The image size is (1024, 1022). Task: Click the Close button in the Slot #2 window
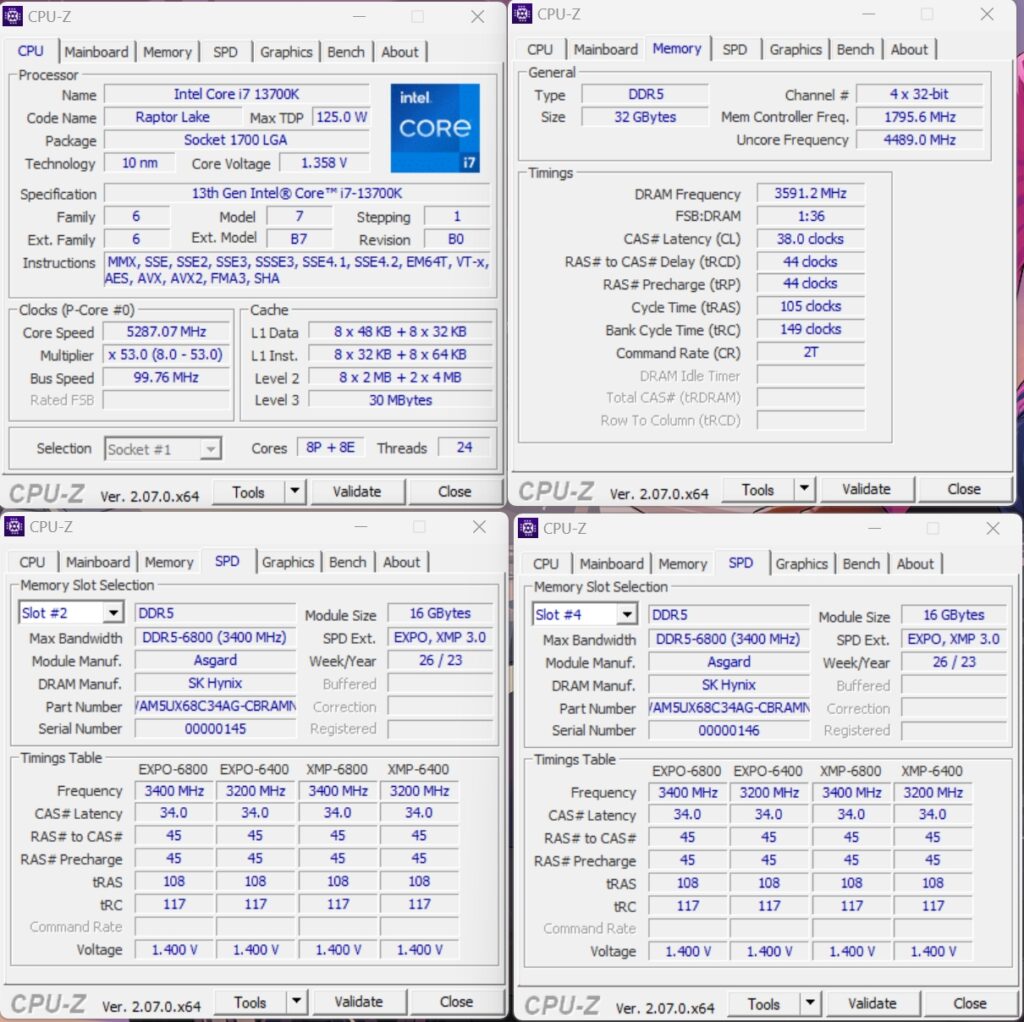(x=456, y=1001)
